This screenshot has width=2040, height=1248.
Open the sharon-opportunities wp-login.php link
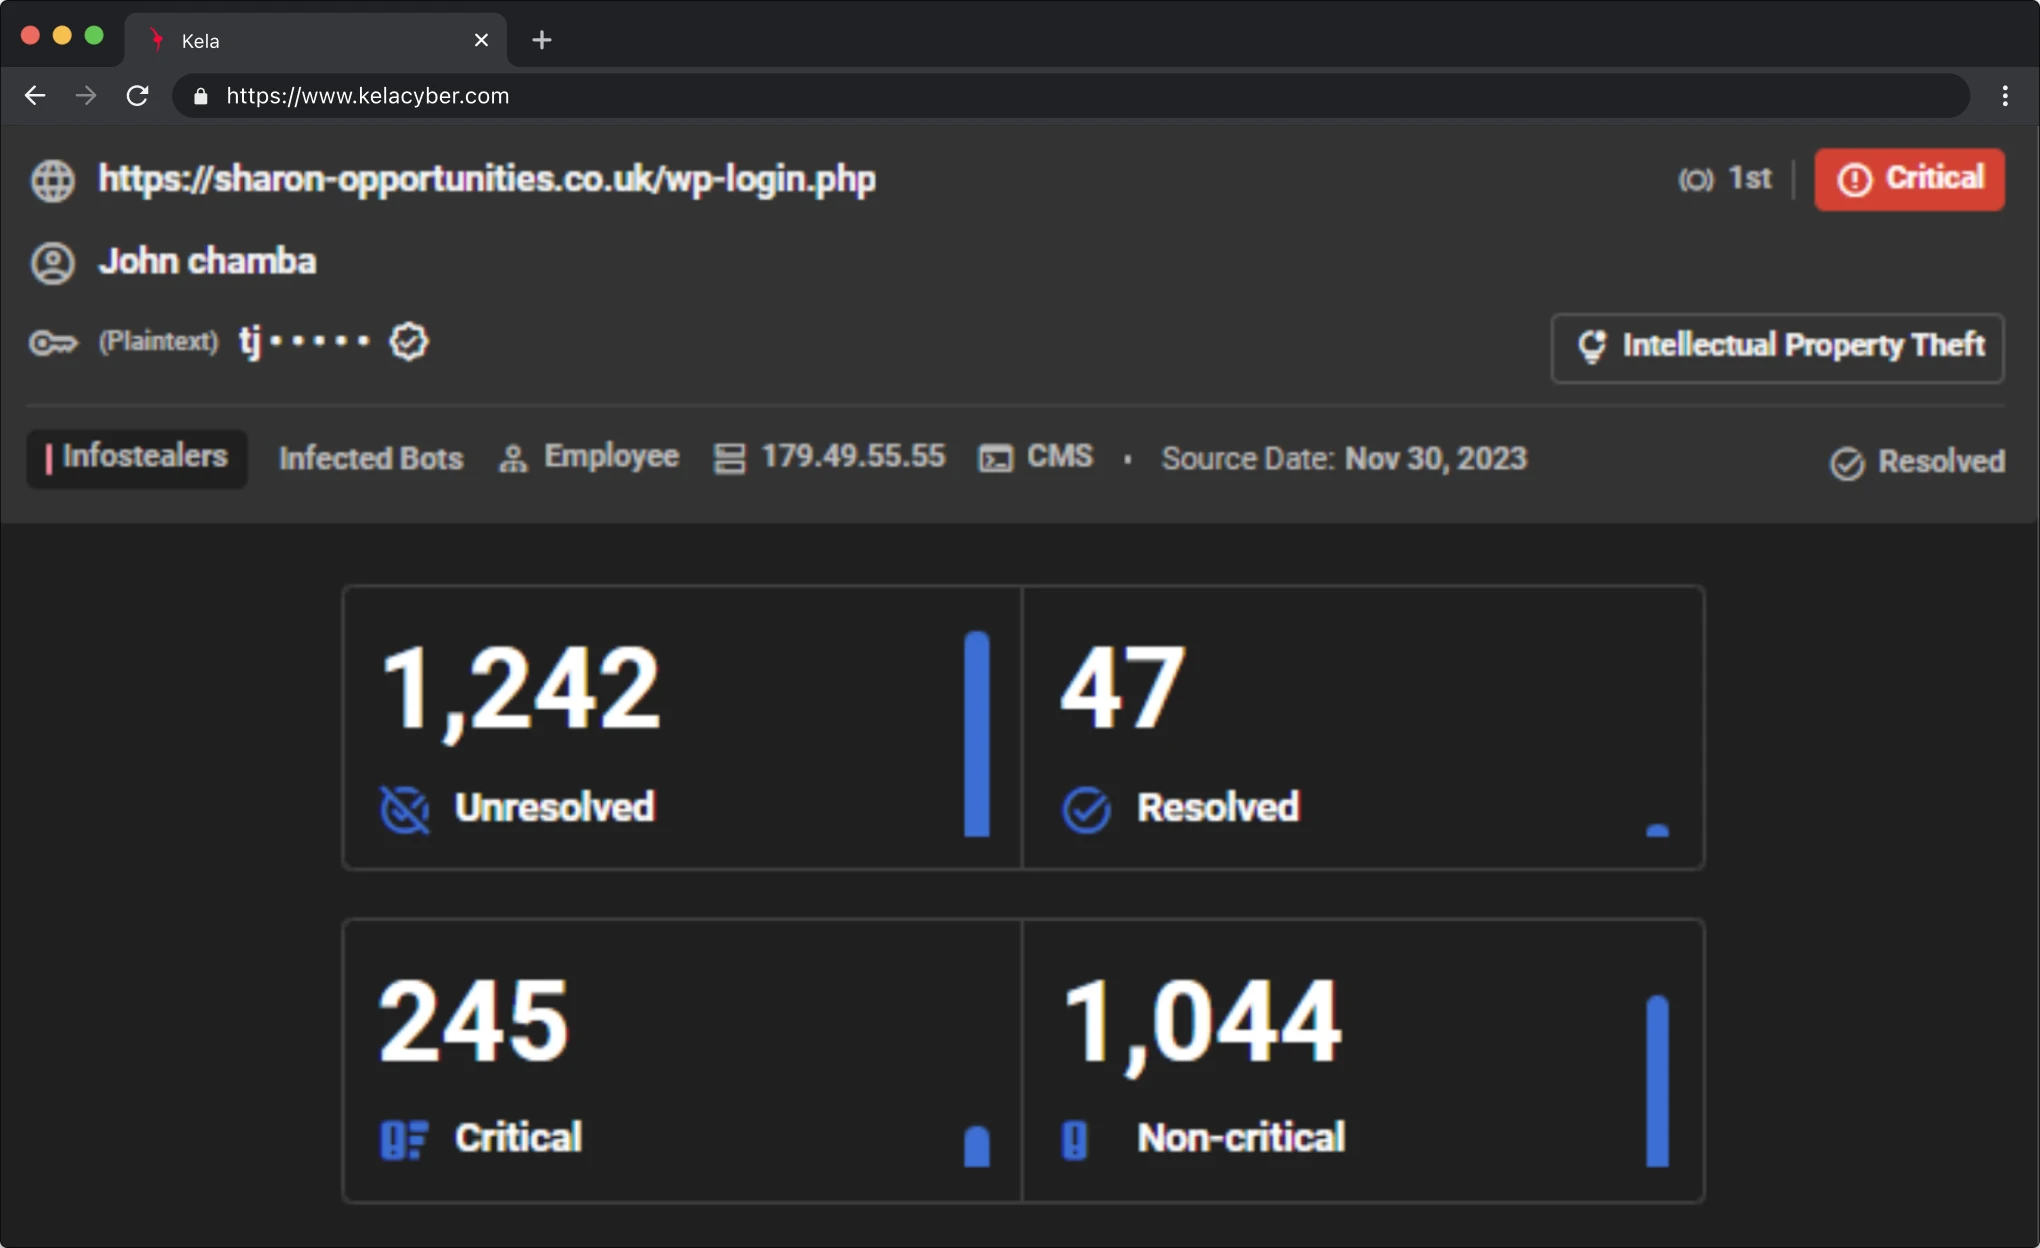point(487,180)
